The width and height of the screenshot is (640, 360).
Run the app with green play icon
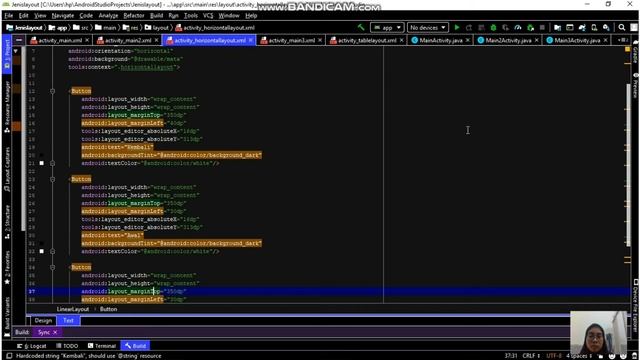(457, 27)
